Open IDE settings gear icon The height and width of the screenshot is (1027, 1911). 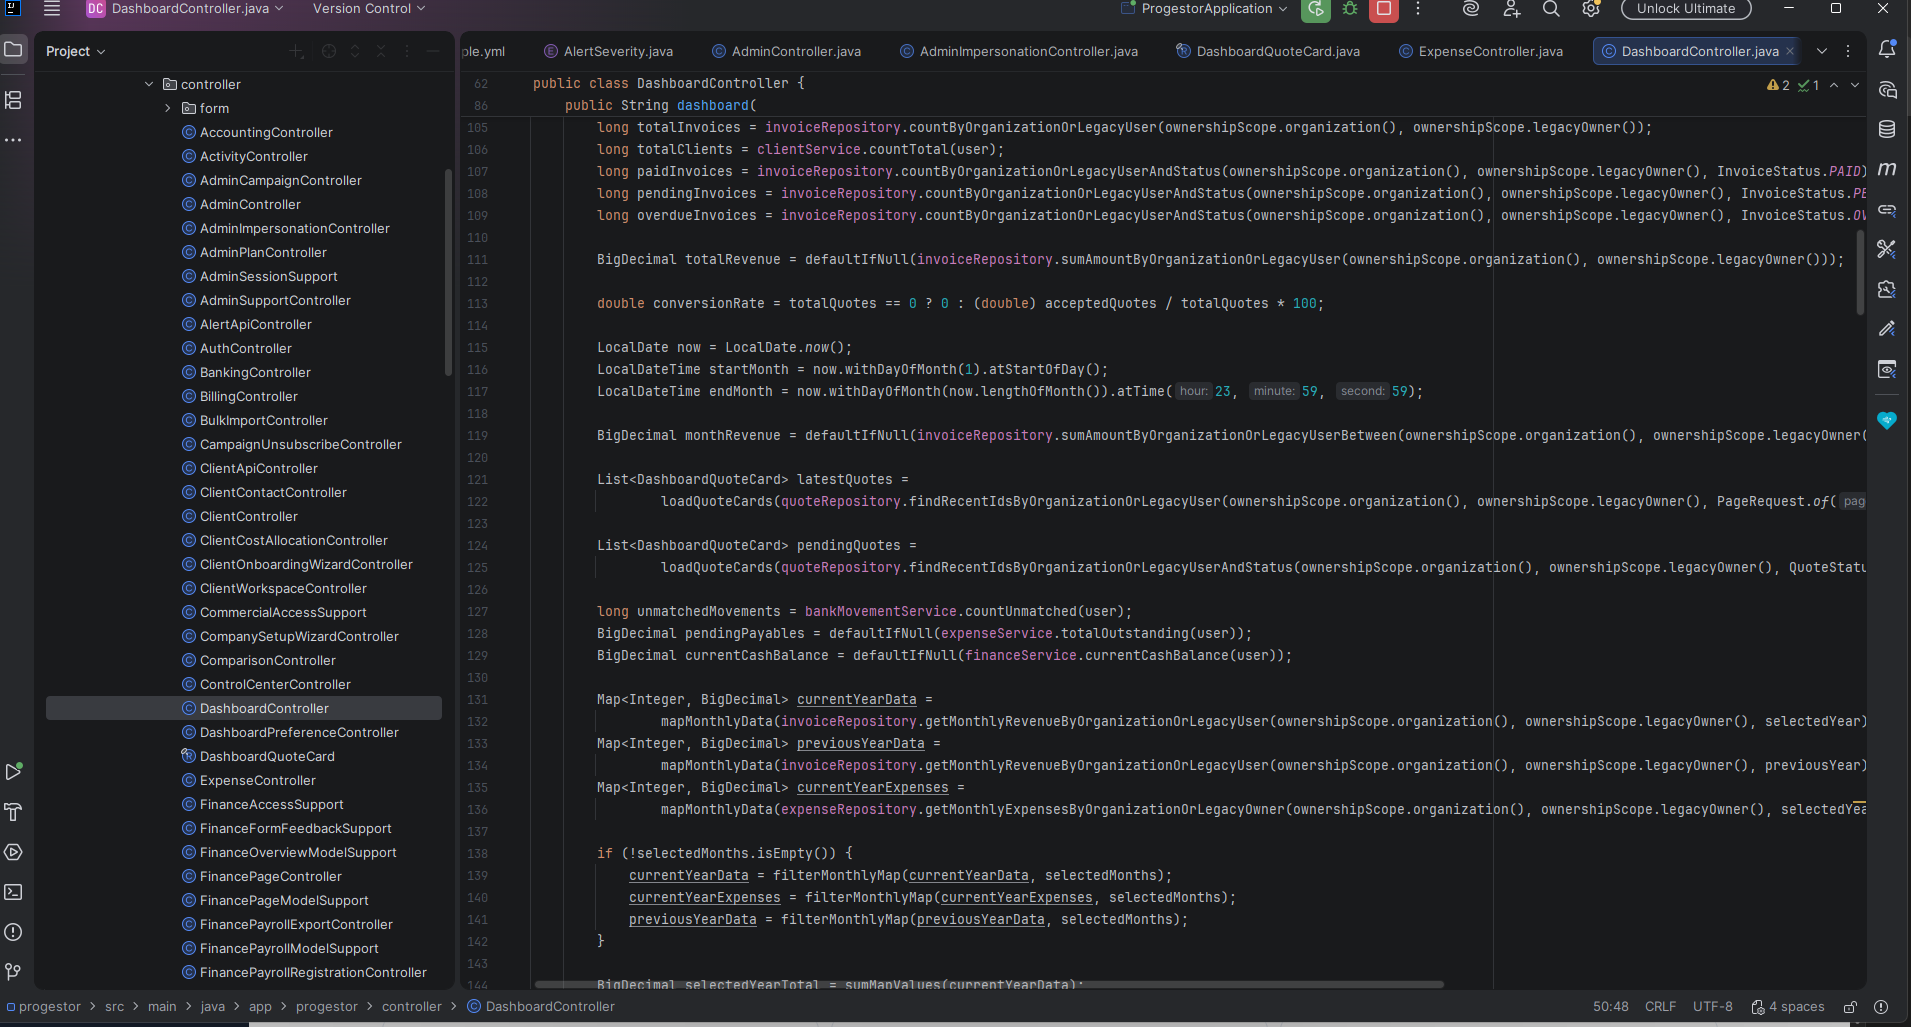[1591, 9]
